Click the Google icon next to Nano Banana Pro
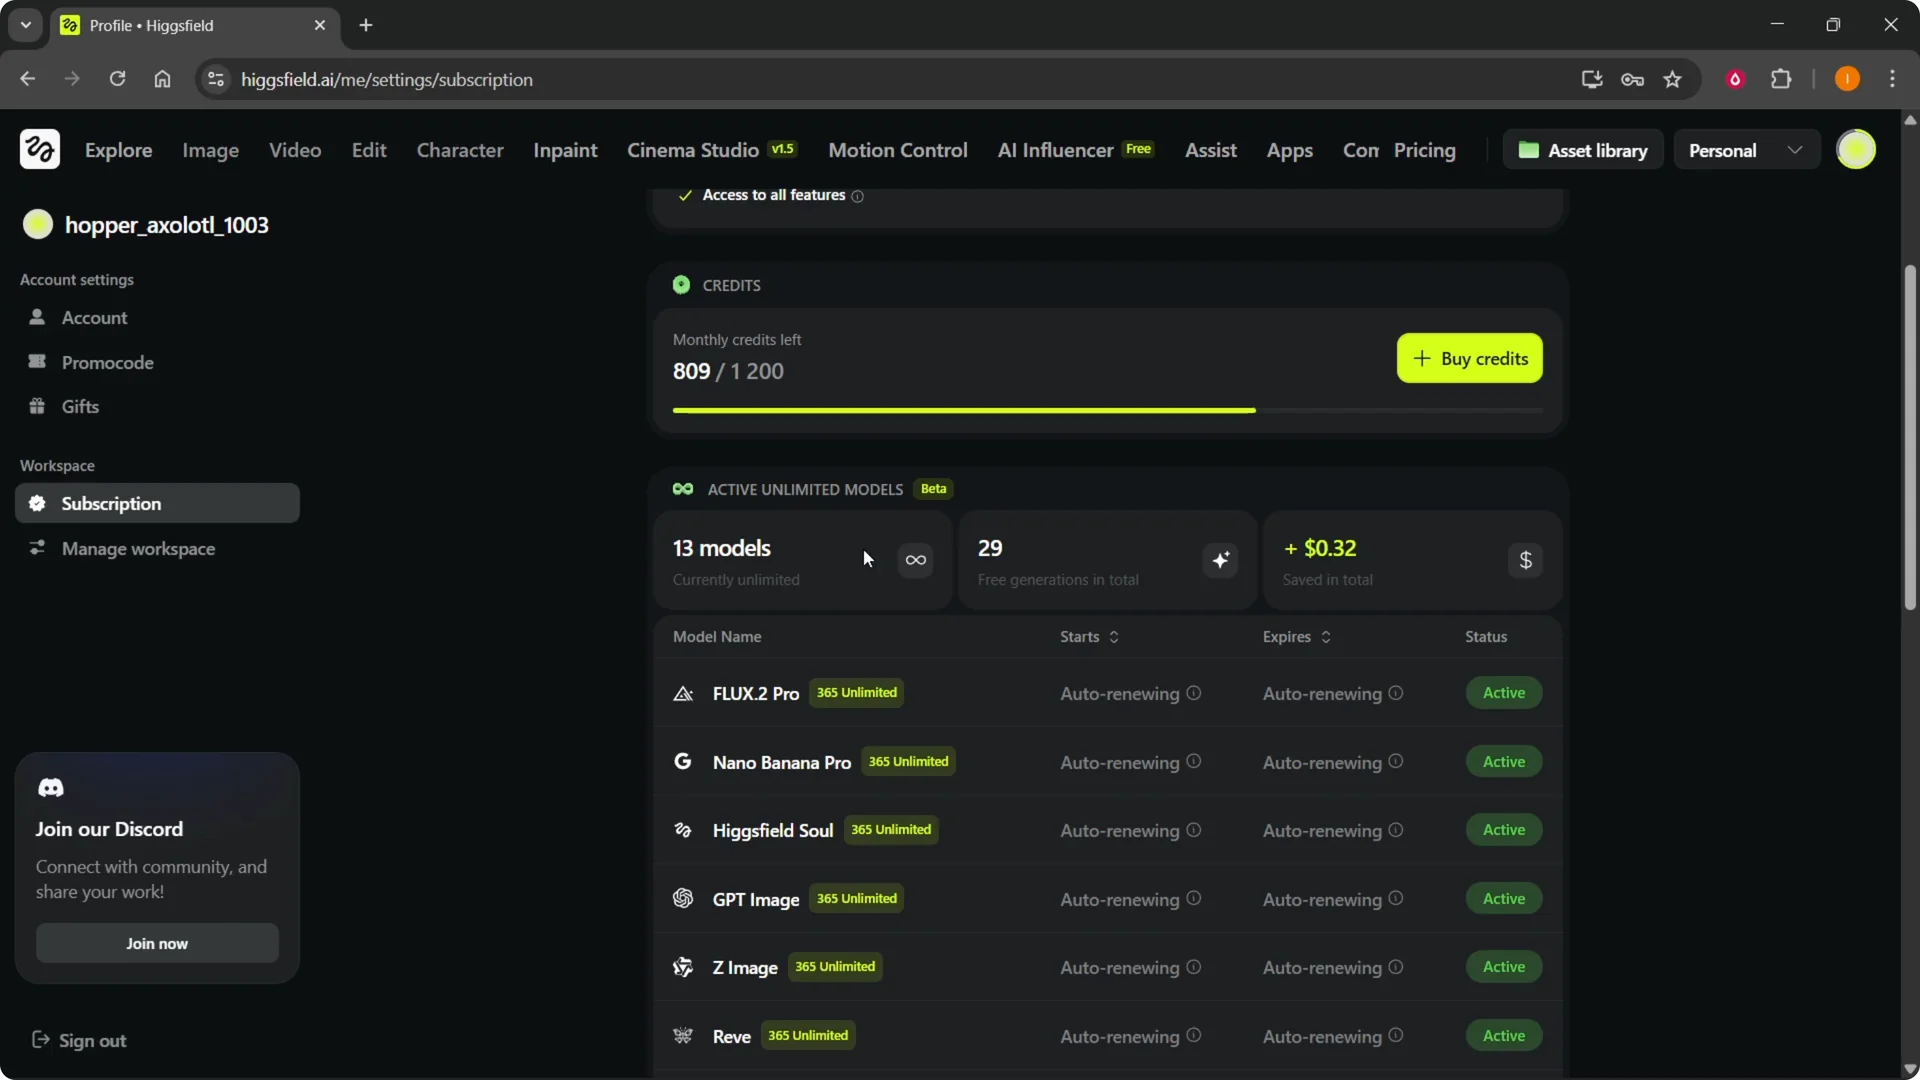This screenshot has height=1080, width=1920. tap(683, 761)
